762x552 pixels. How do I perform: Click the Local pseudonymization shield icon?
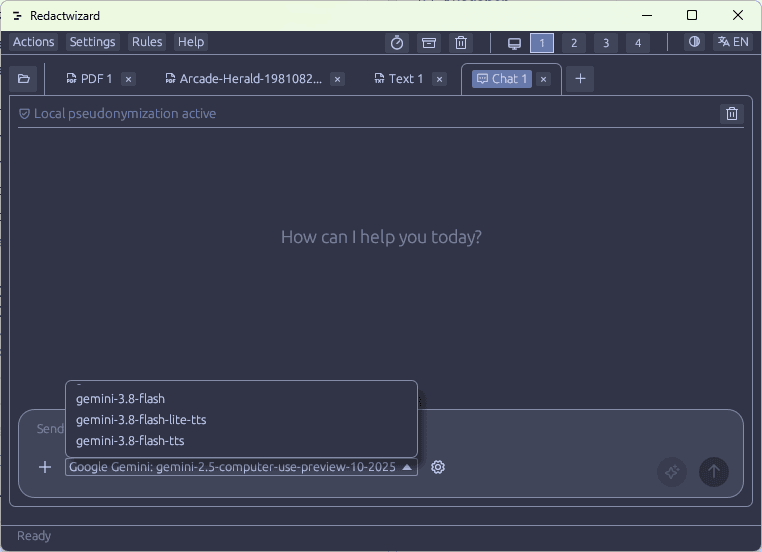(24, 114)
